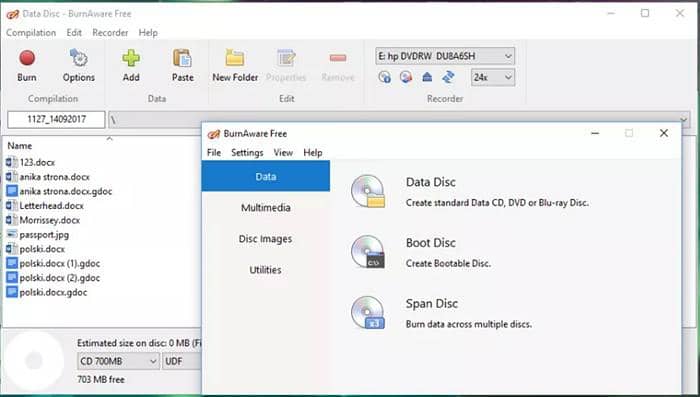The image size is (700, 397).
Task: Click the Data Disc window title logo
Action: pos(12,14)
